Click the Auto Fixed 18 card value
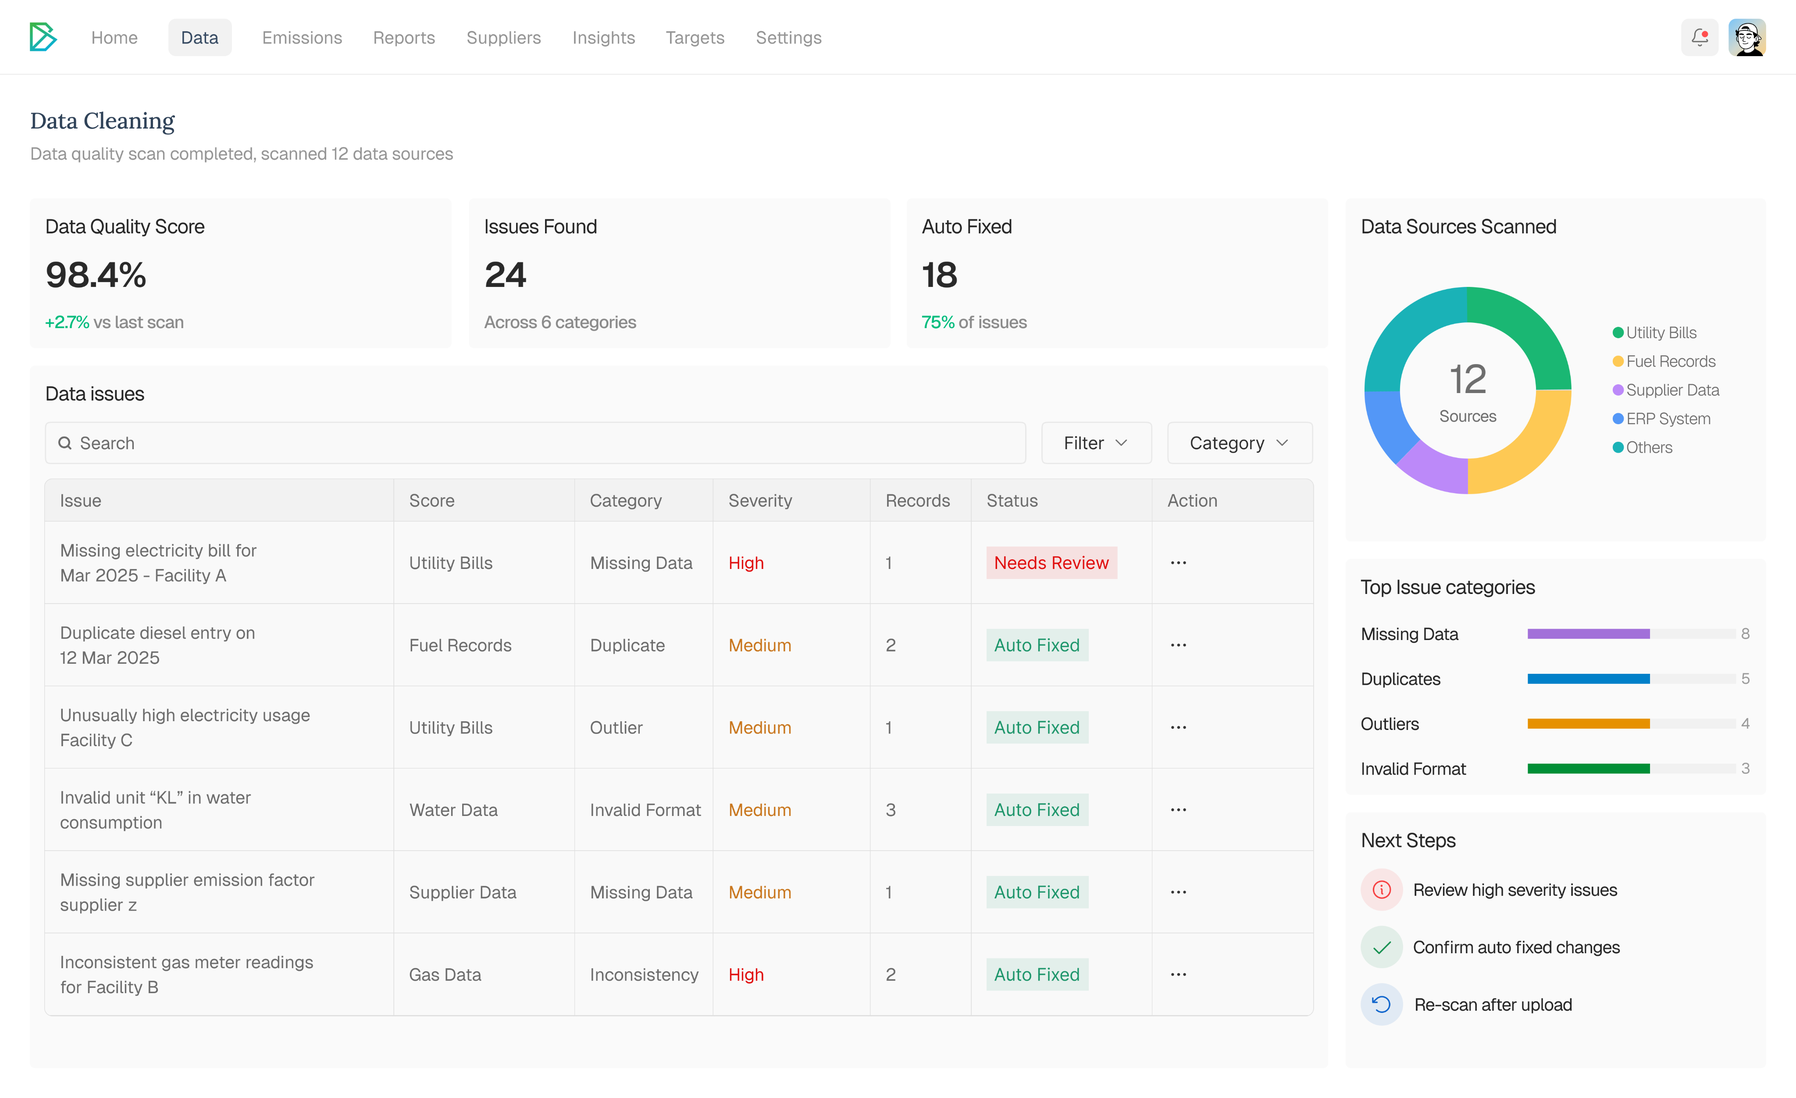 click(x=939, y=275)
